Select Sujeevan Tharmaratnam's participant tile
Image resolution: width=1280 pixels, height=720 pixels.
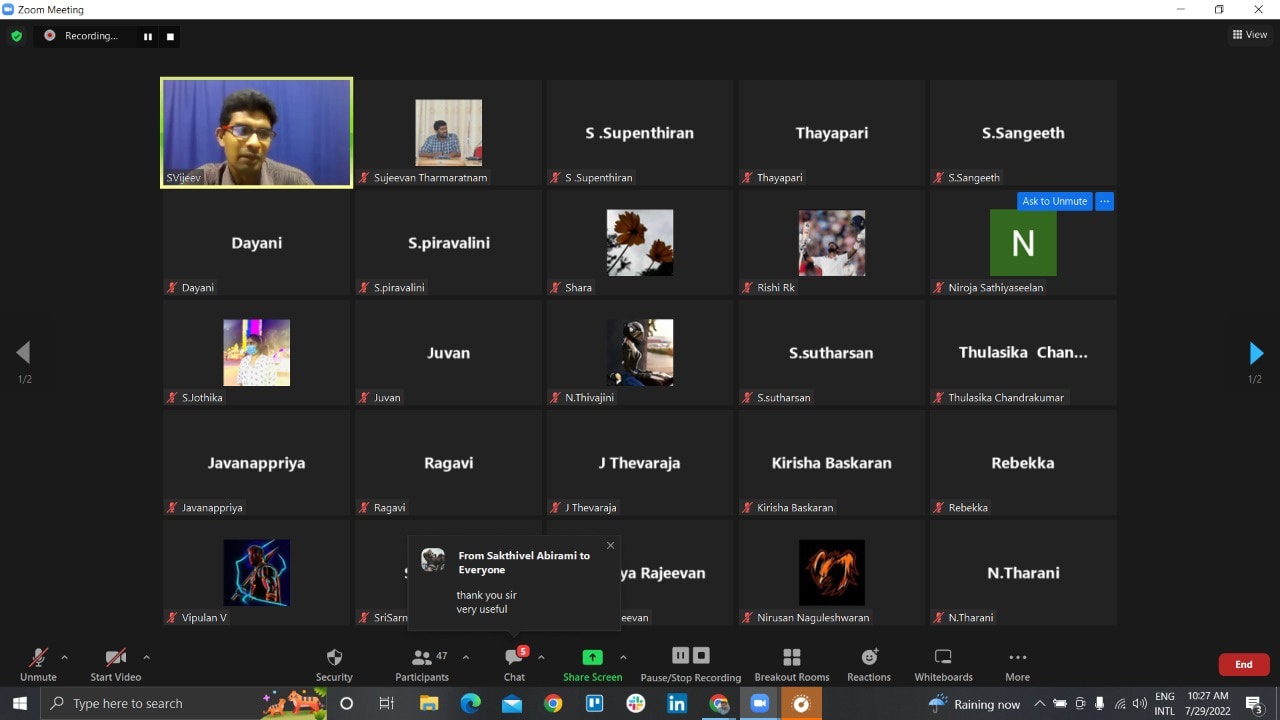click(449, 133)
